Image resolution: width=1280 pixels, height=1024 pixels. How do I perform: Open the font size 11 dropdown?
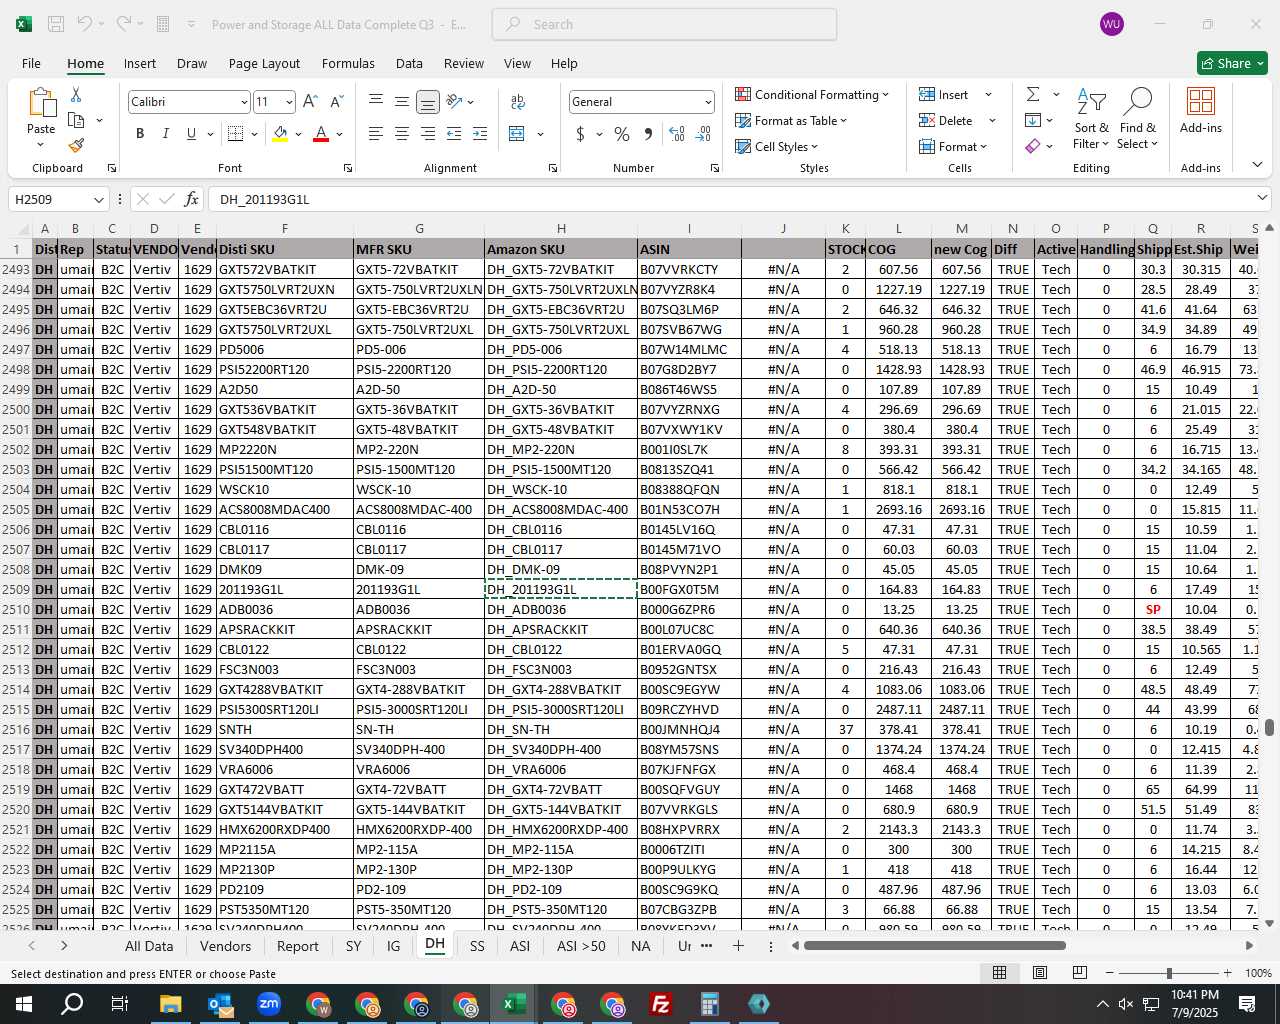click(x=289, y=102)
